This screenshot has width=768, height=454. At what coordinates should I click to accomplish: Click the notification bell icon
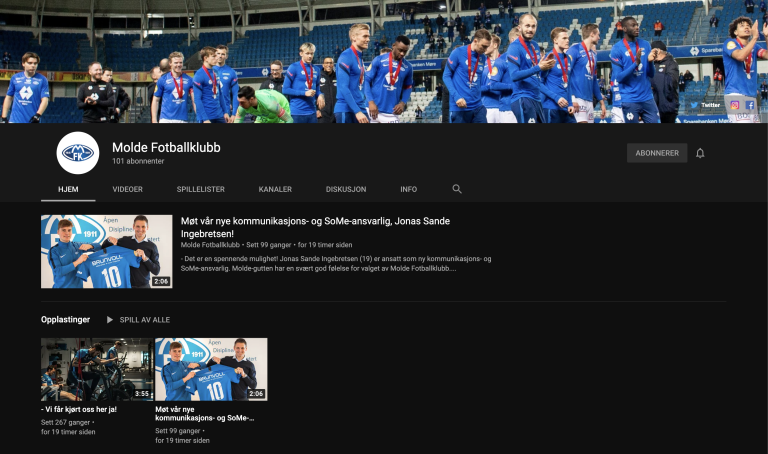700,153
